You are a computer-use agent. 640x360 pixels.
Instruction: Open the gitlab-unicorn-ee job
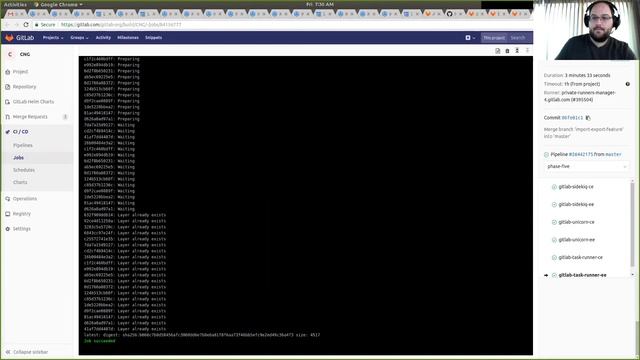tap(576, 240)
